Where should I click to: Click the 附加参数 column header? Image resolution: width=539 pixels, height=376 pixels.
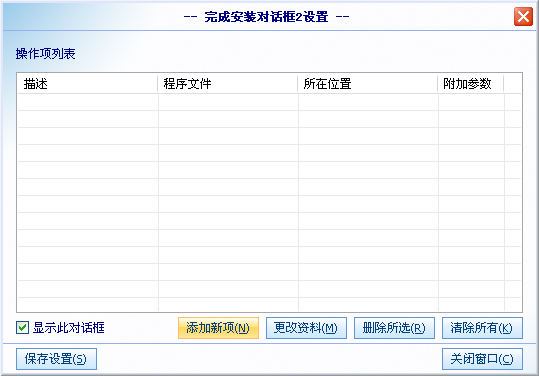471,84
